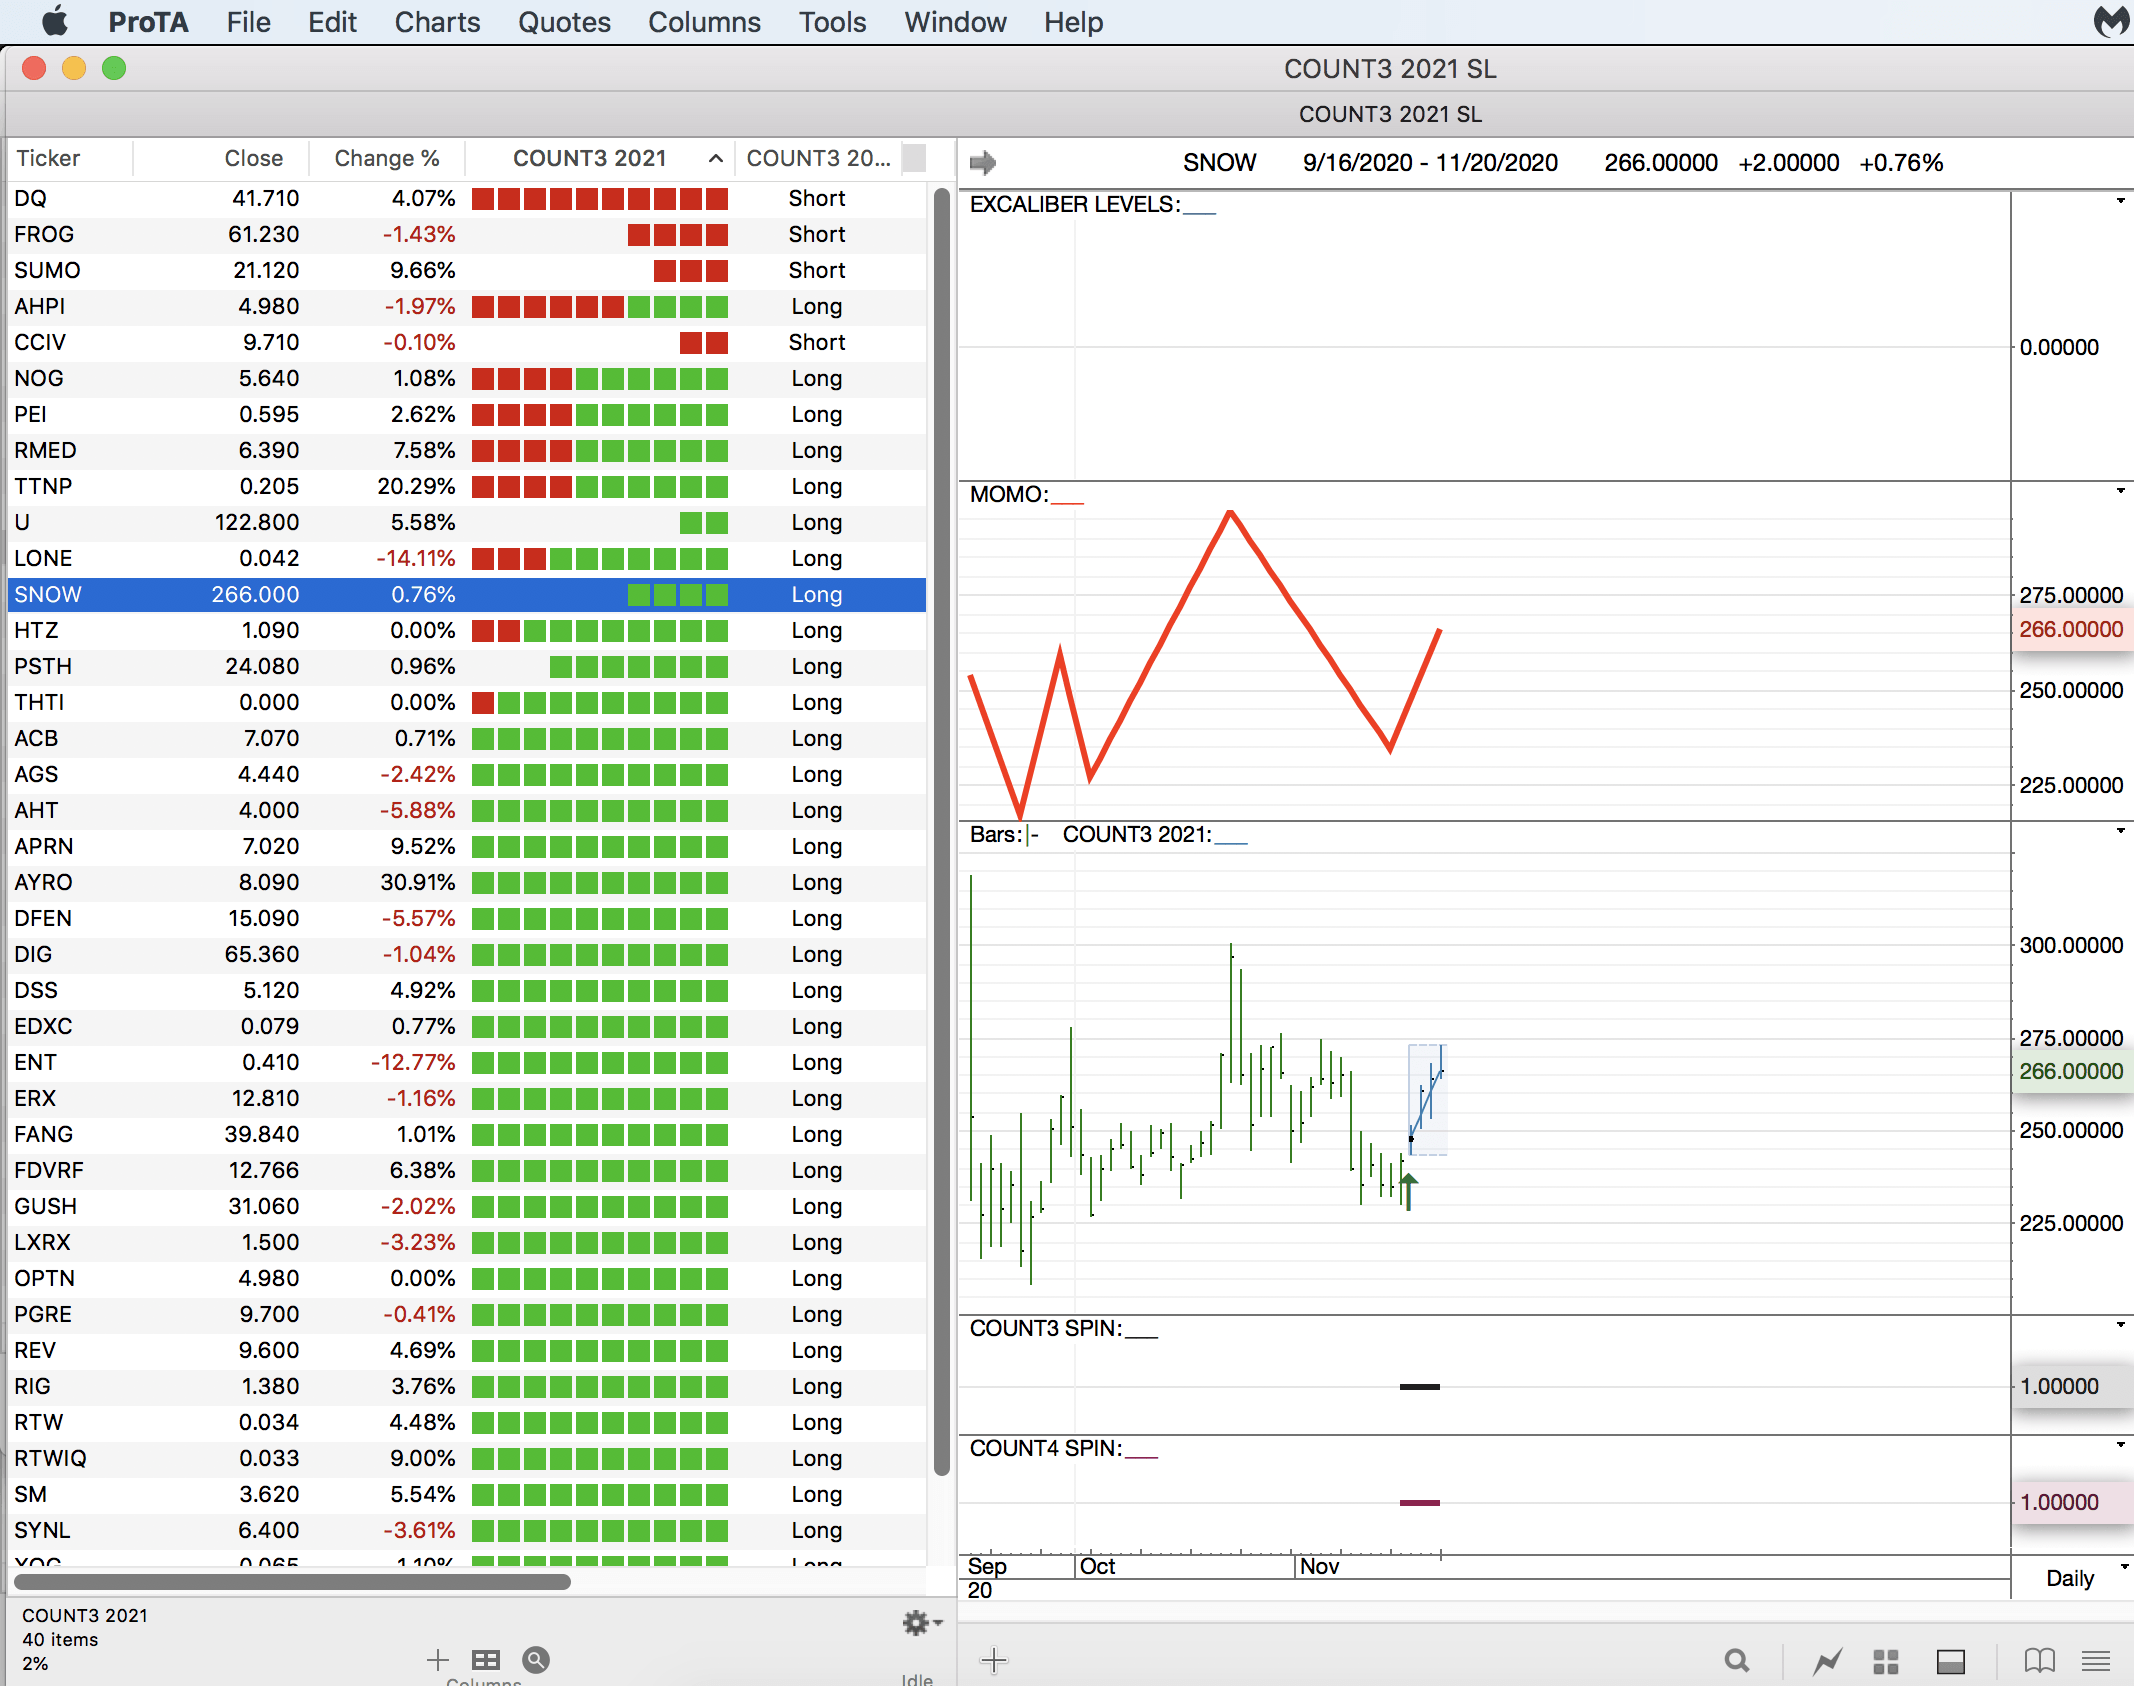Expand the MOMO pane dropdown arrow
Viewport: 2134px width, 1686px height.
point(2120,491)
